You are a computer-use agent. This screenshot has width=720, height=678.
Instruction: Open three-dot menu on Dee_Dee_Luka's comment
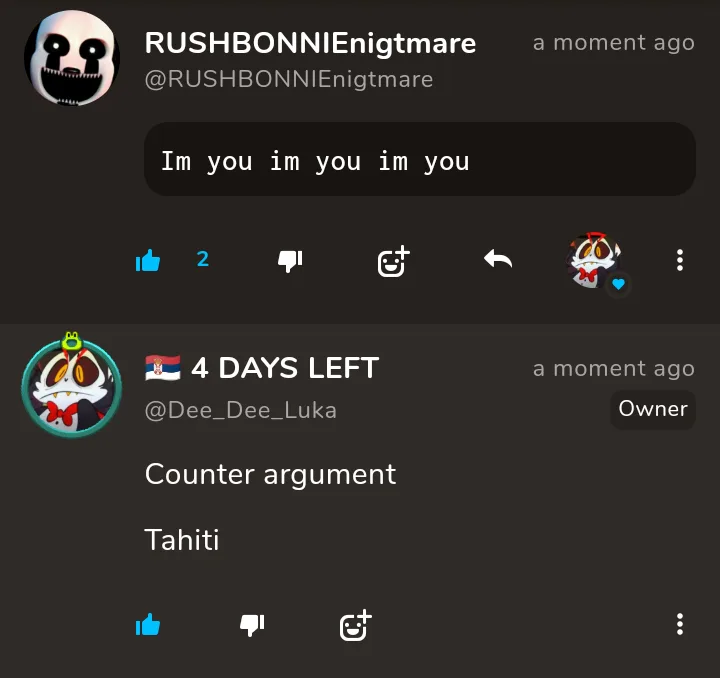tap(680, 624)
